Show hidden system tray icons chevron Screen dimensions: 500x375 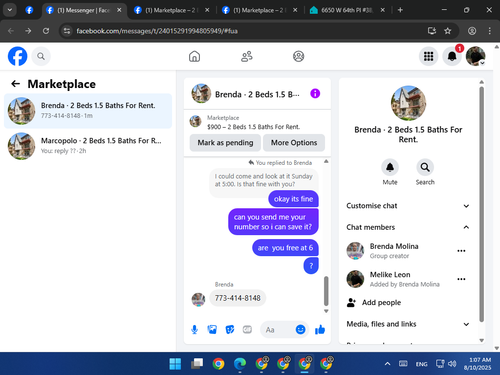[387, 364]
